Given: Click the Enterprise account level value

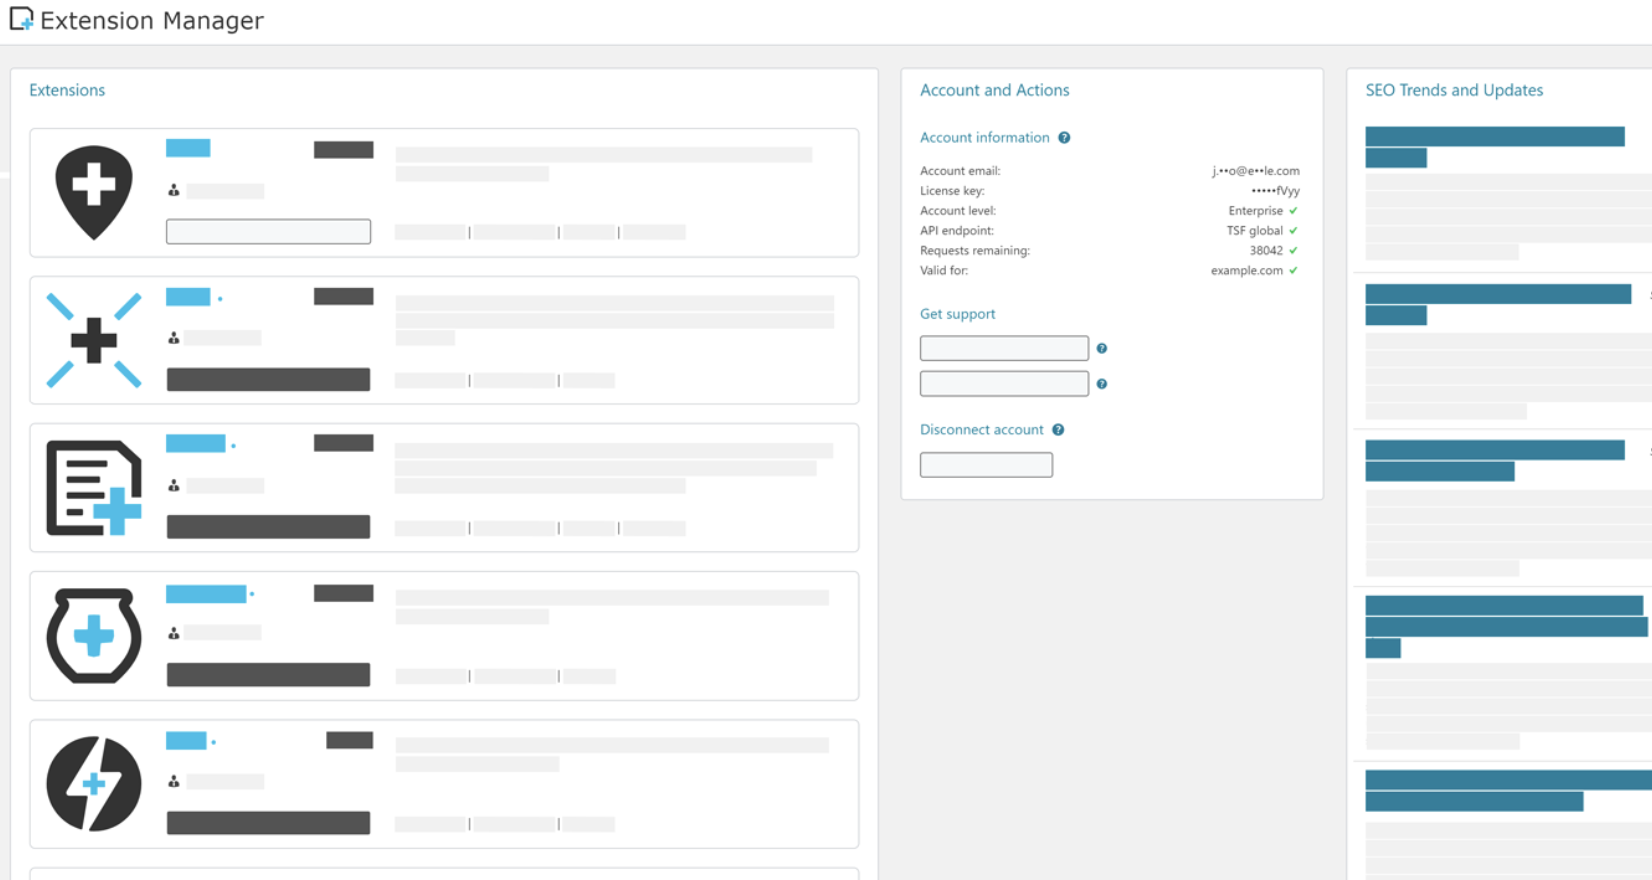Looking at the screenshot, I should pos(1255,211).
